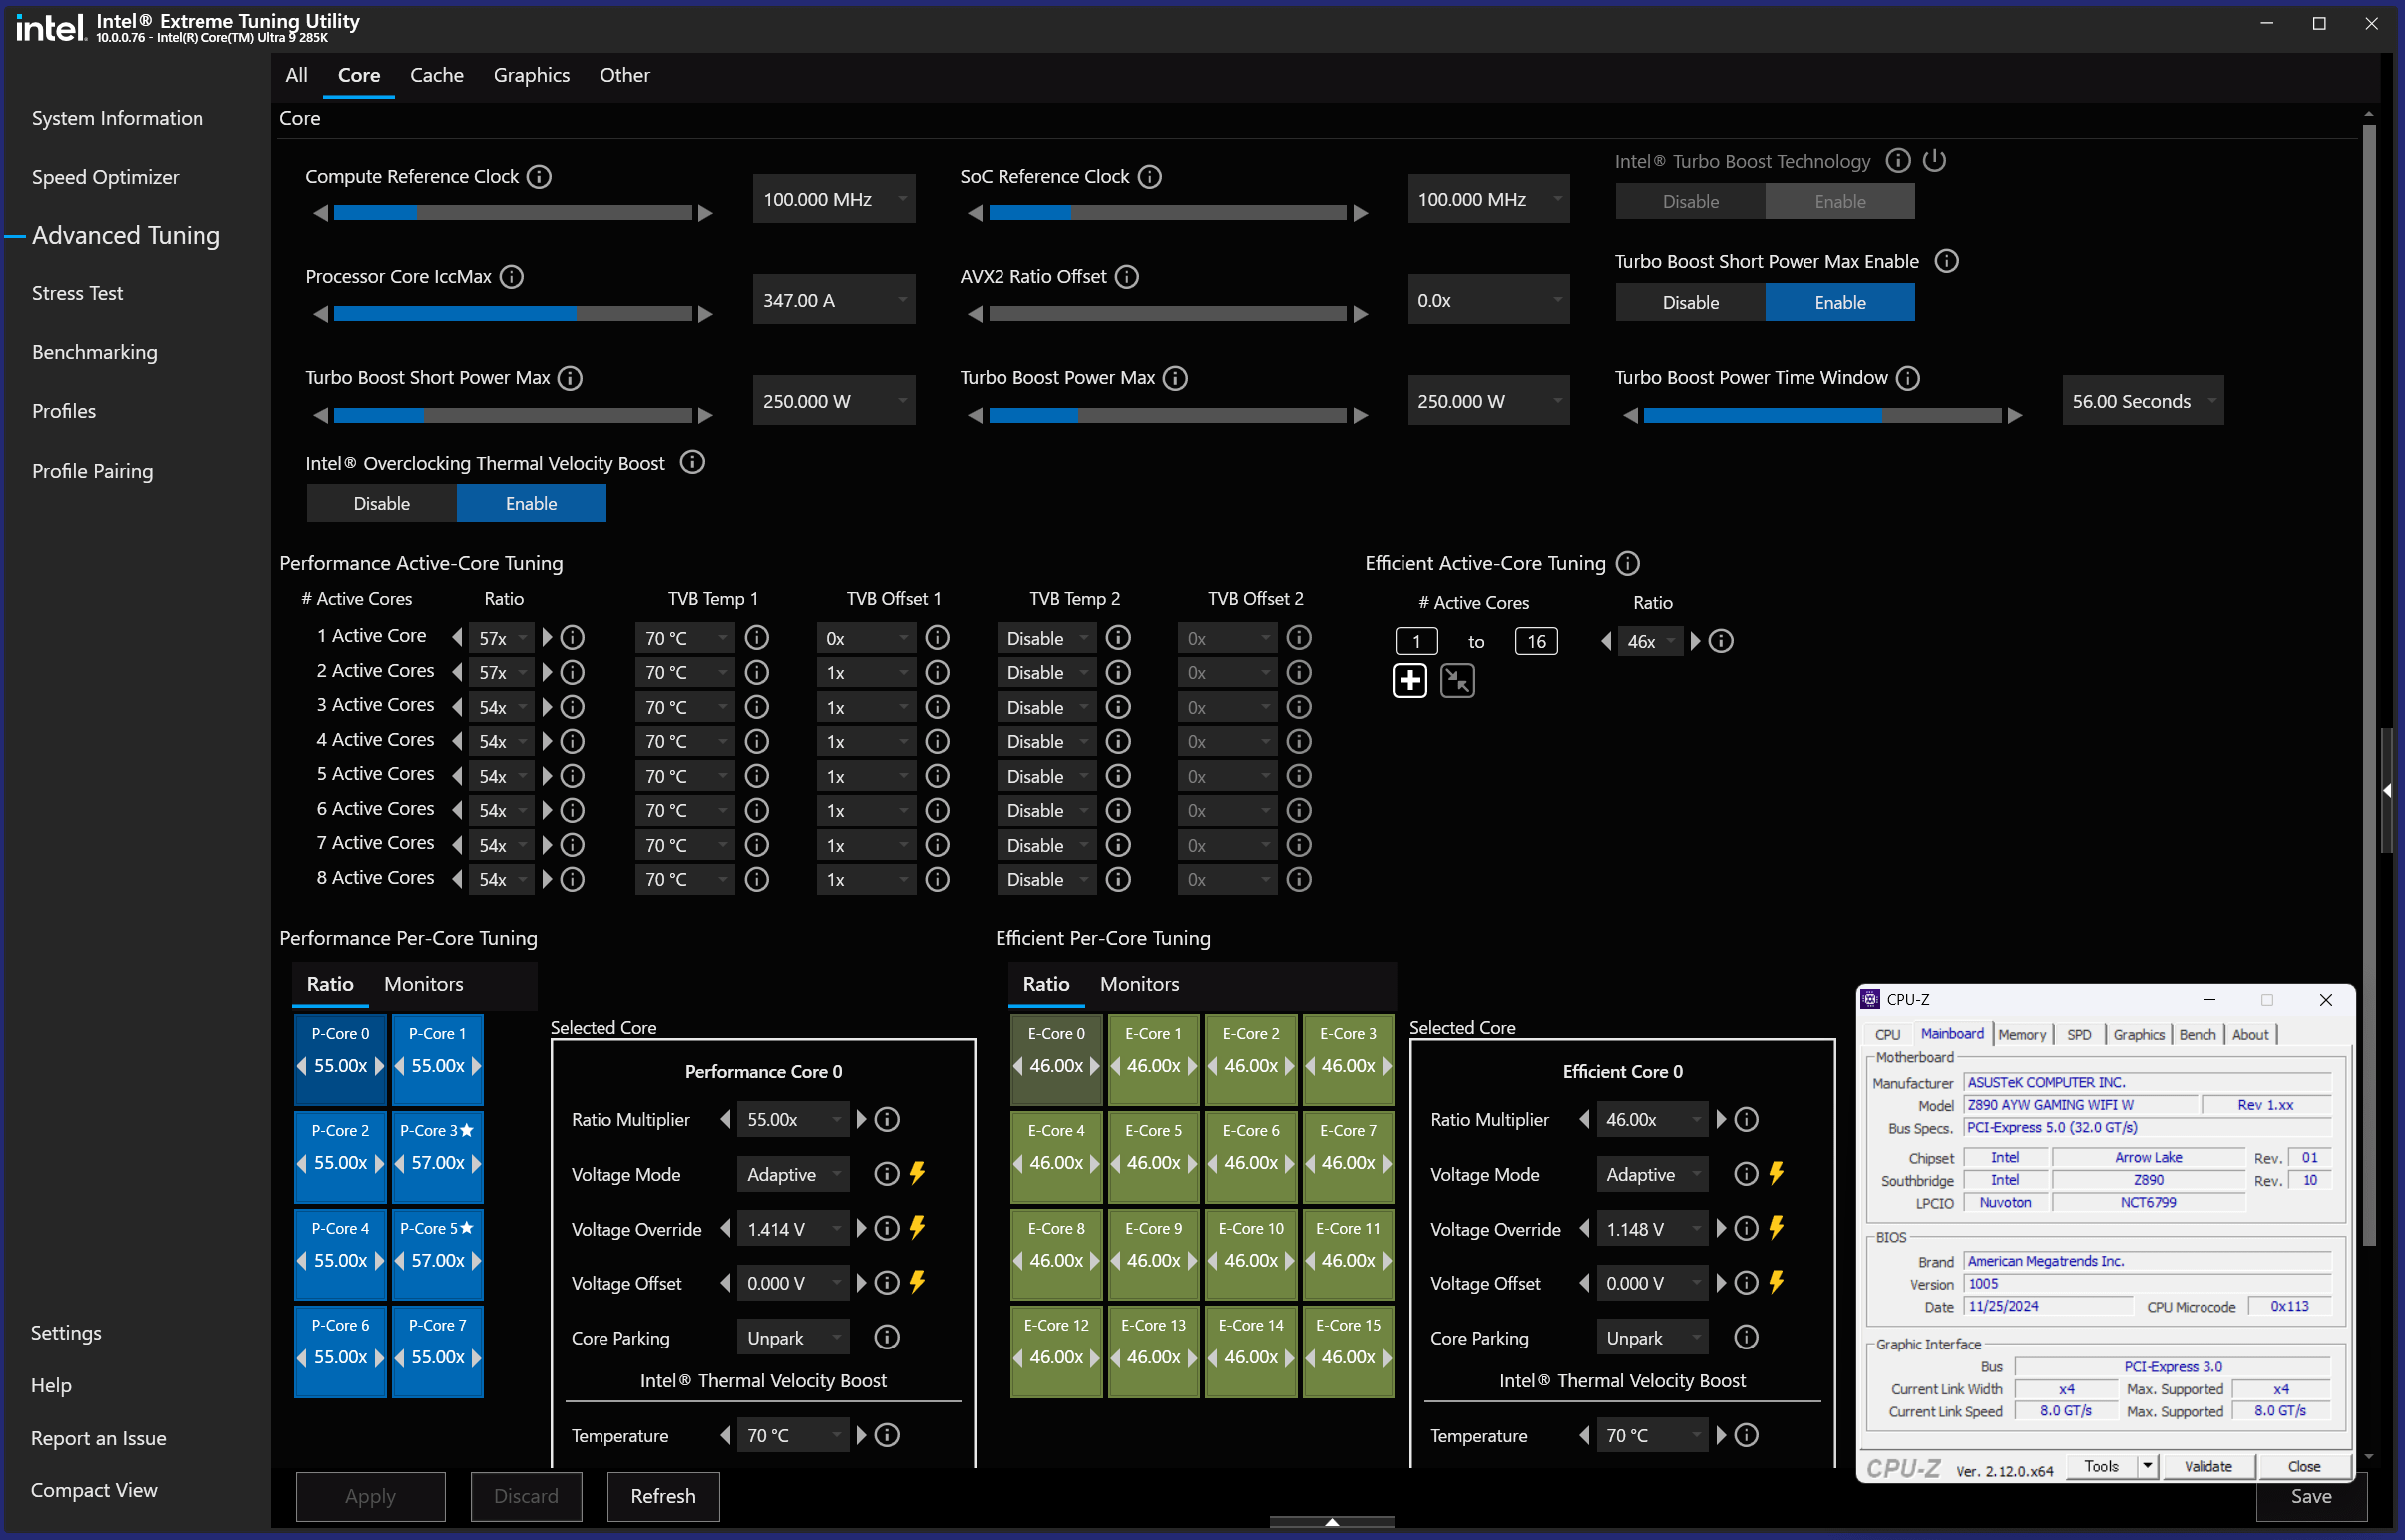Enable Turbo Boost Short Power Max
The image size is (2405, 1540).
coord(1840,302)
